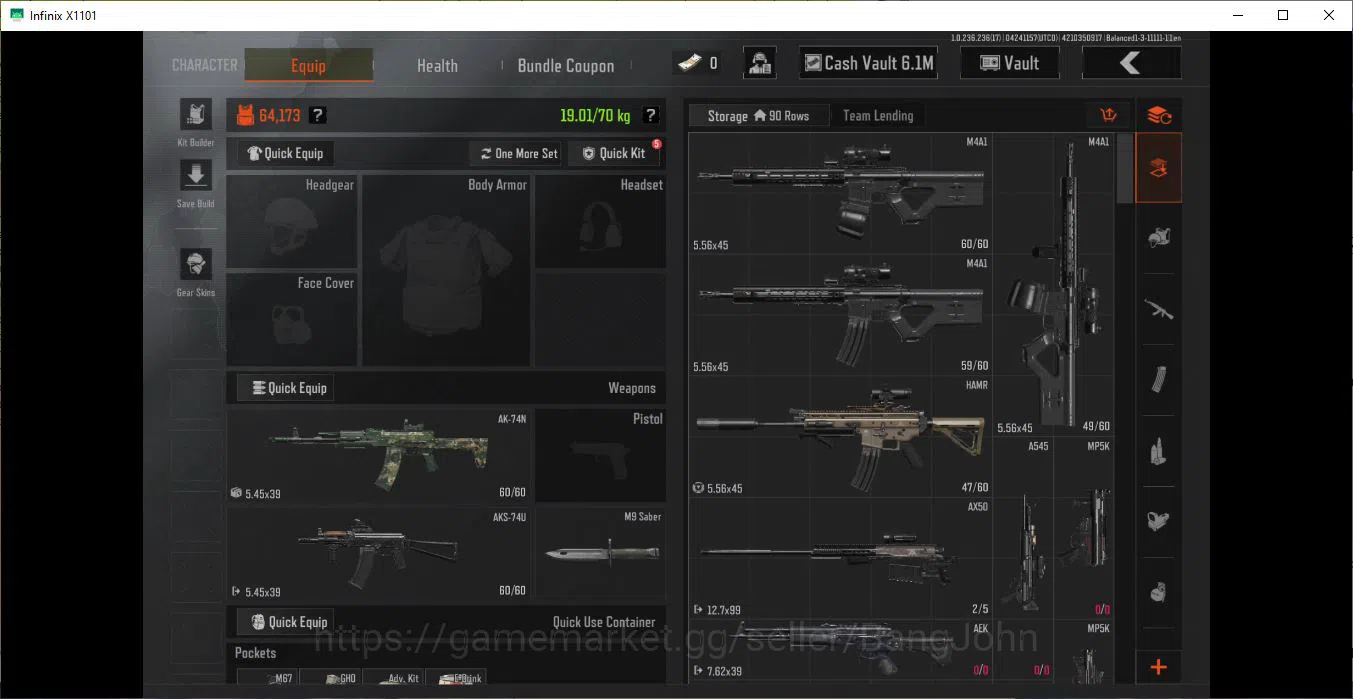Image resolution: width=1353 pixels, height=699 pixels.
Task: Filter storage by ammunition bullets
Action: tap(1159, 451)
